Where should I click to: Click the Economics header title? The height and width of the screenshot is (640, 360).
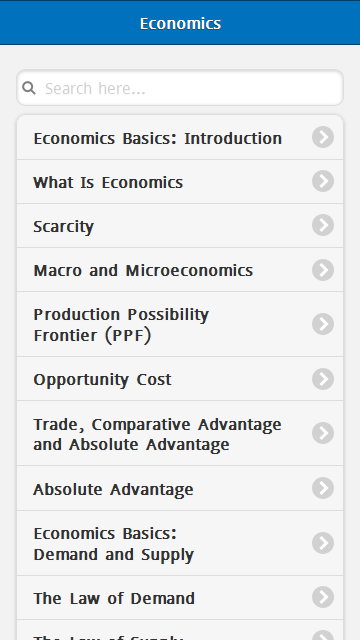[x=180, y=23]
